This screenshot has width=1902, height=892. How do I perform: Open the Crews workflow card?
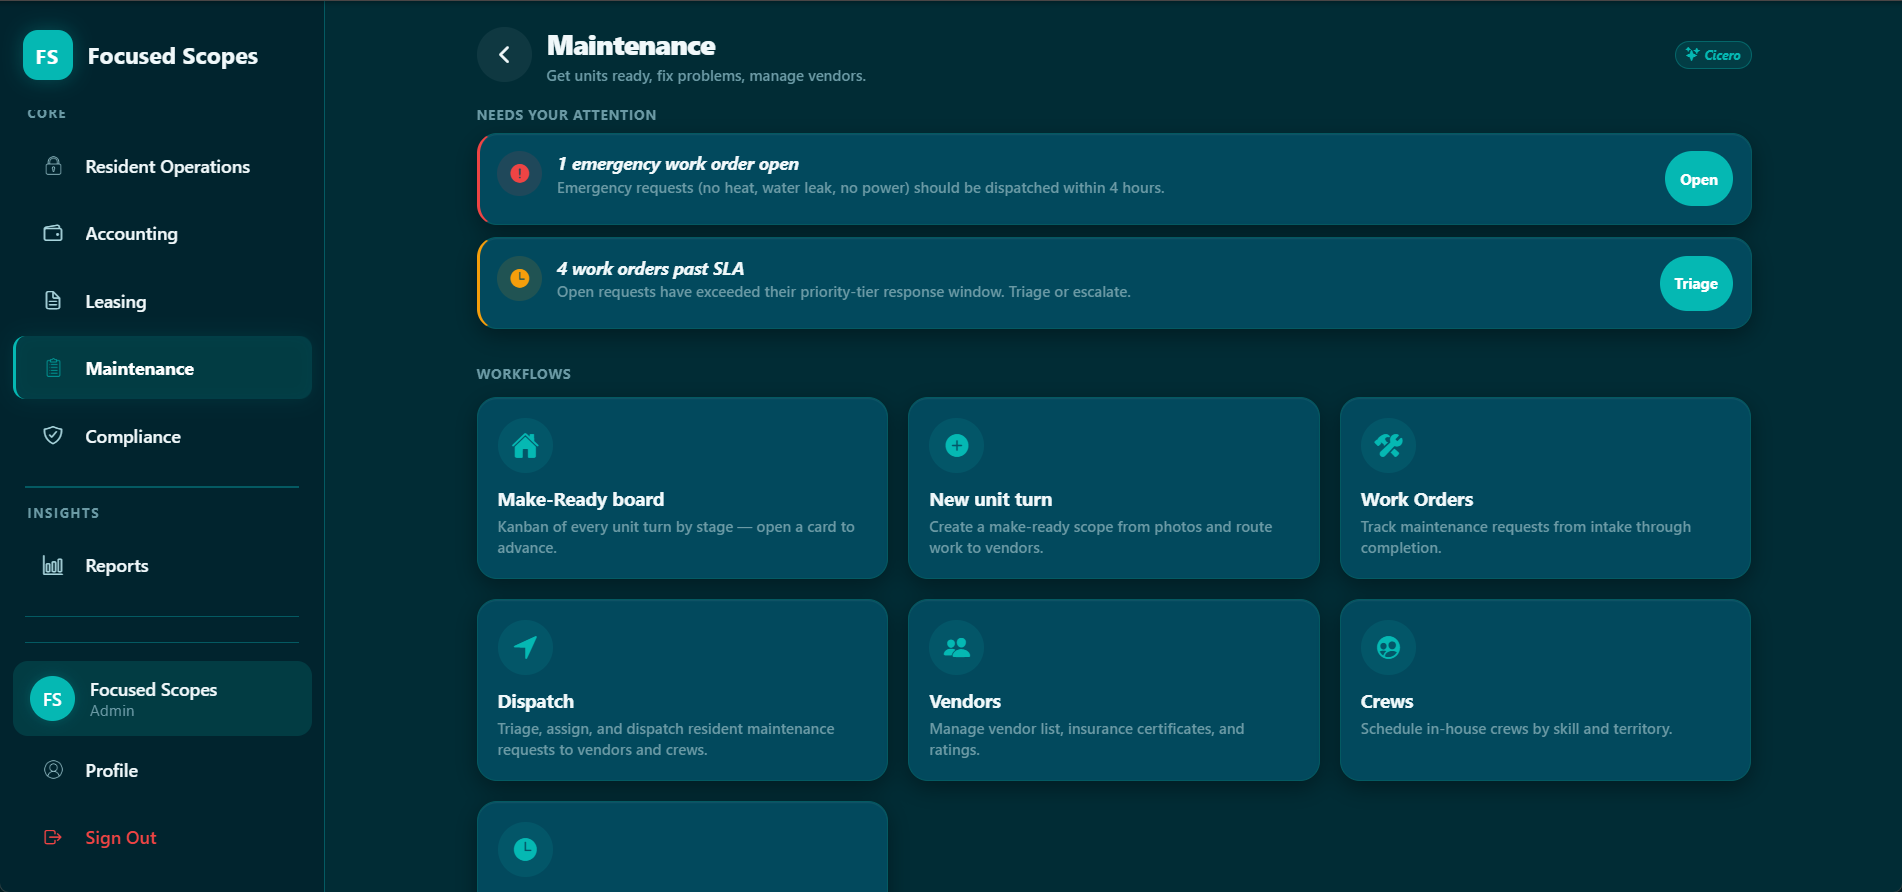pyautogui.click(x=1545, y=690)
